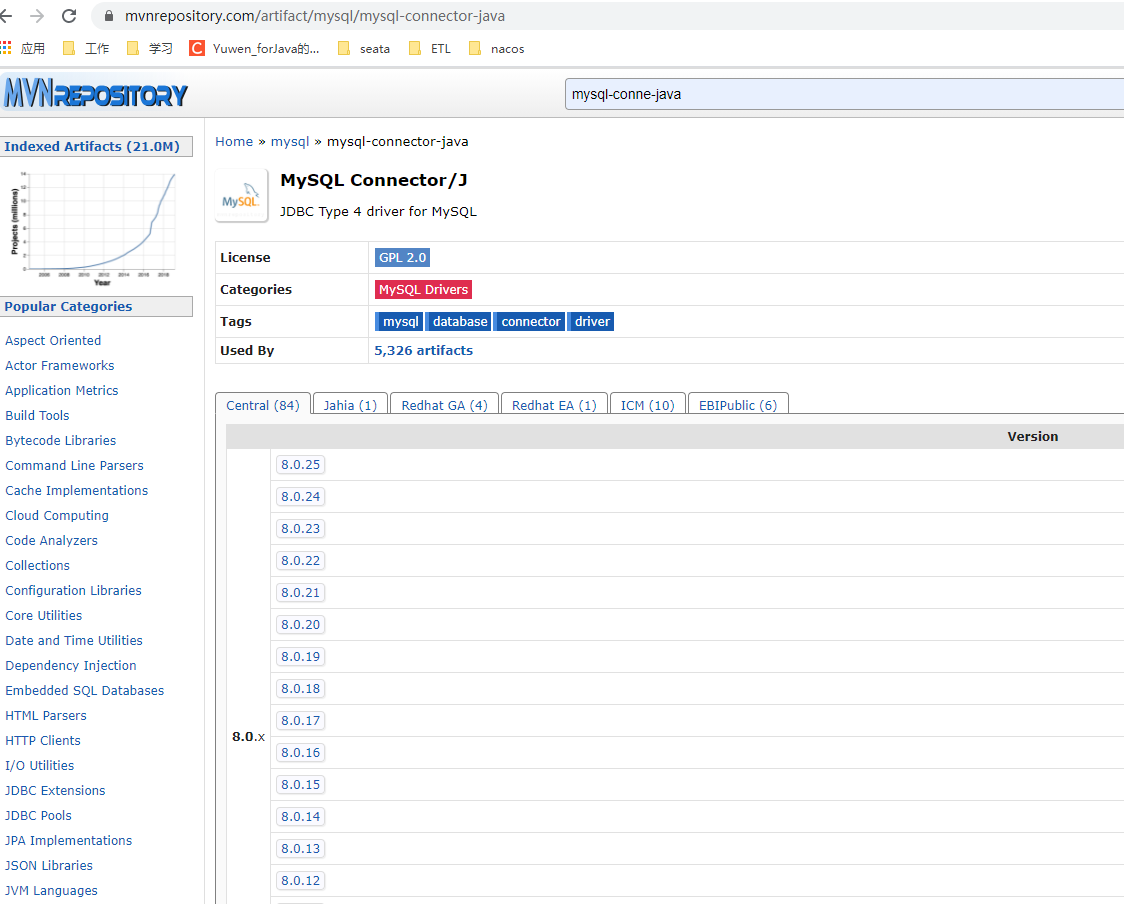This screenshot has width=1124, height=904.
Task: Click the MVNRepository logo
Action: (95, 92)
